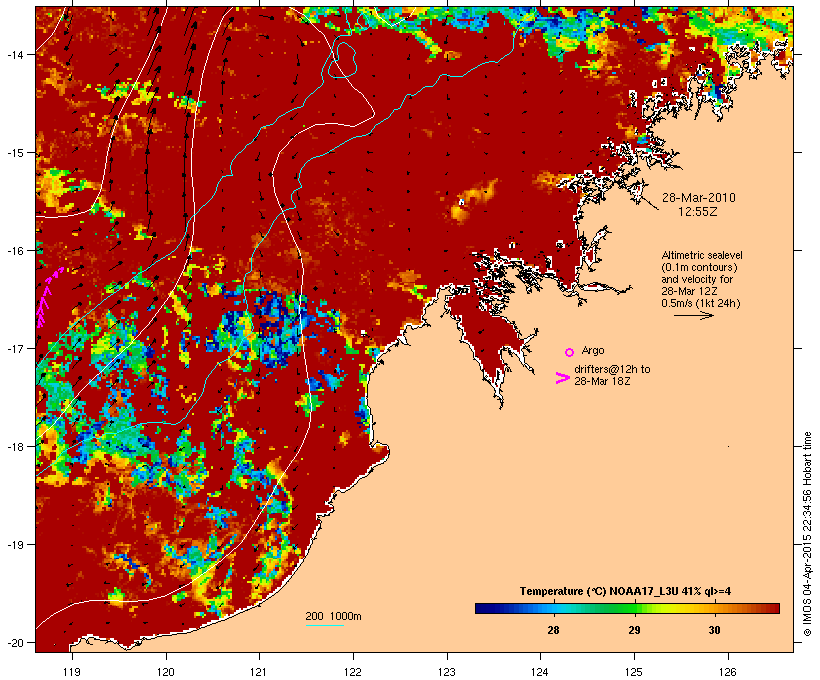This screenshot has height=680, width=820.
Task: Click the '-19' latitude axis label
Action: (15, 545)
